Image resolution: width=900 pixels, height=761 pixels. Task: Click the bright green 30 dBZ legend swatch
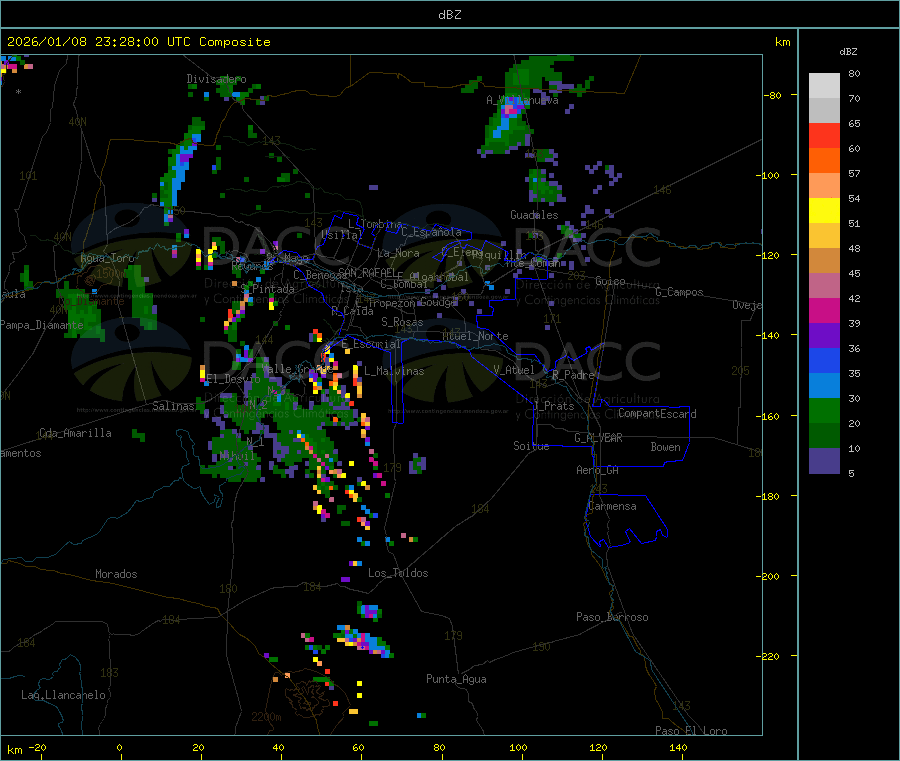pyautogui.click(x=824, y=410)
